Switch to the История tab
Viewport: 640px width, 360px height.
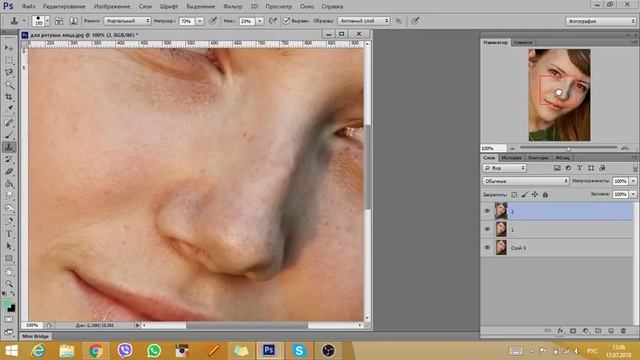tap(511, 158)
